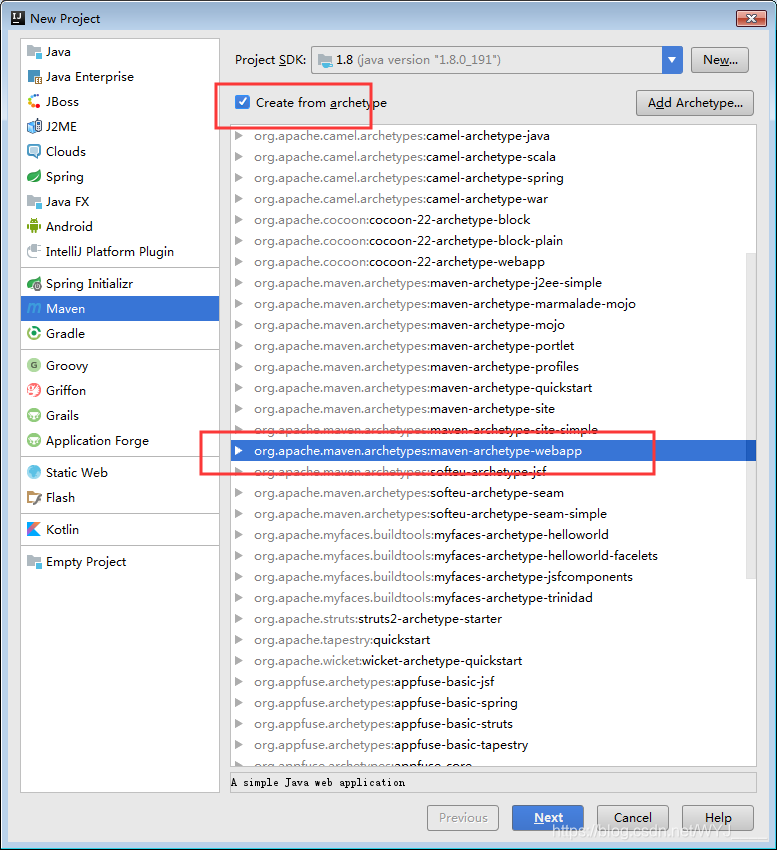Click the Static Web globe icon
The height and width of the screenshot is (850, 777).
coord(34,473)
